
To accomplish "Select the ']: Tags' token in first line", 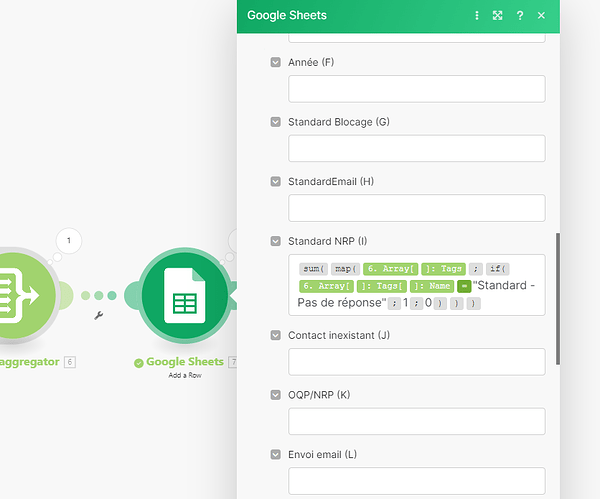I will point(443,269).
